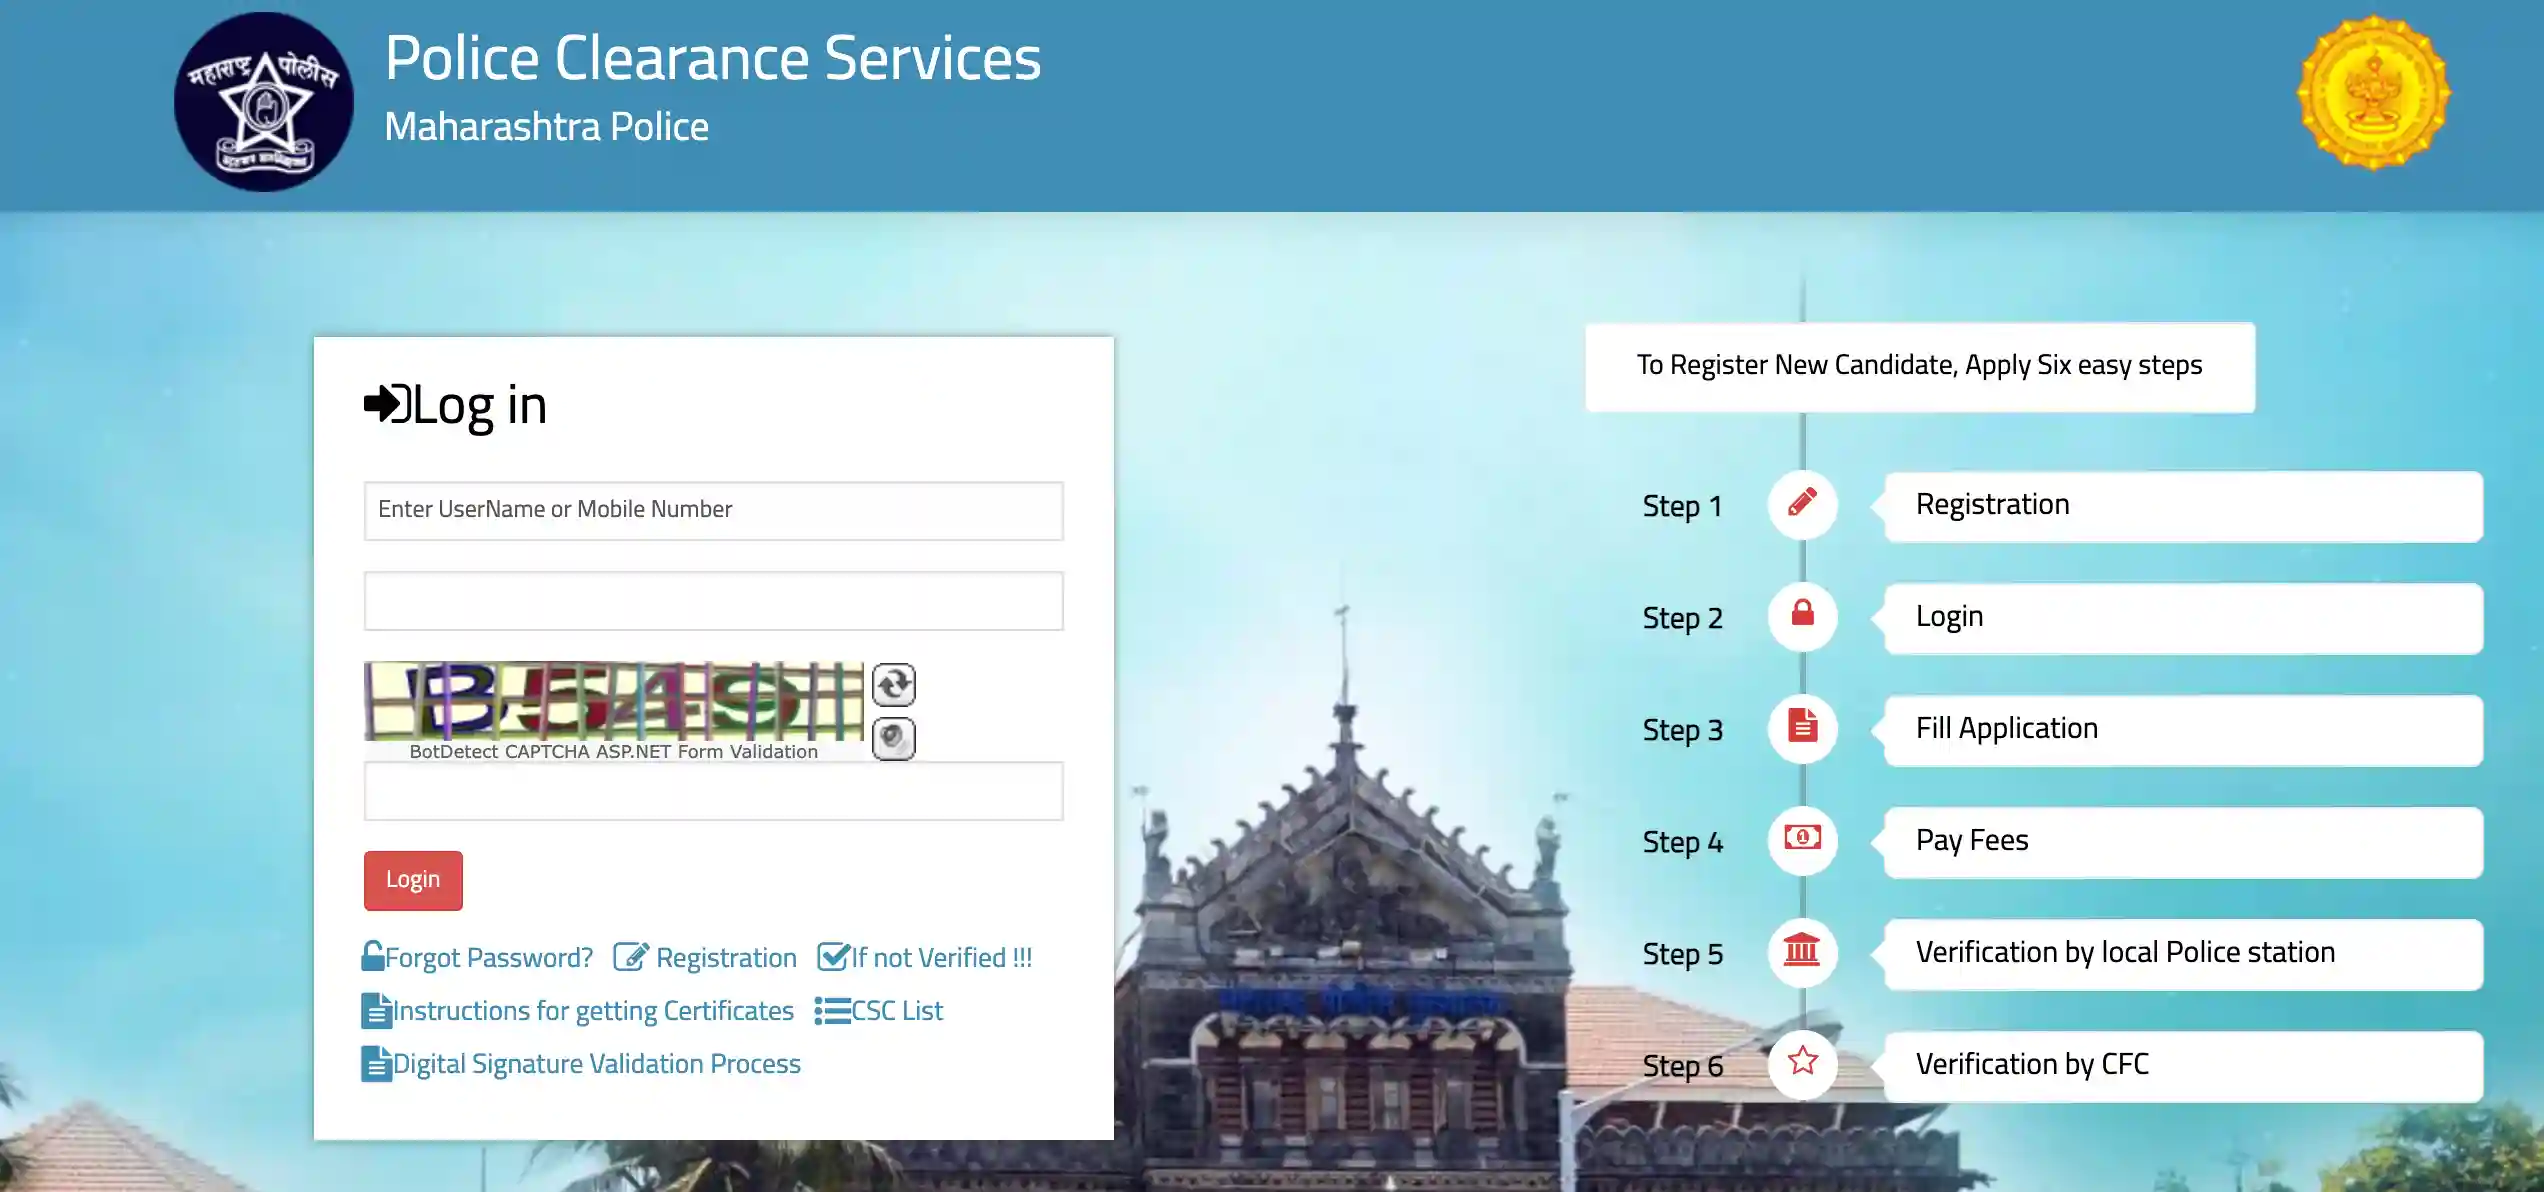Click BotDetect CAPTCHA ASP.NET Form Validation text

[613, 751]
